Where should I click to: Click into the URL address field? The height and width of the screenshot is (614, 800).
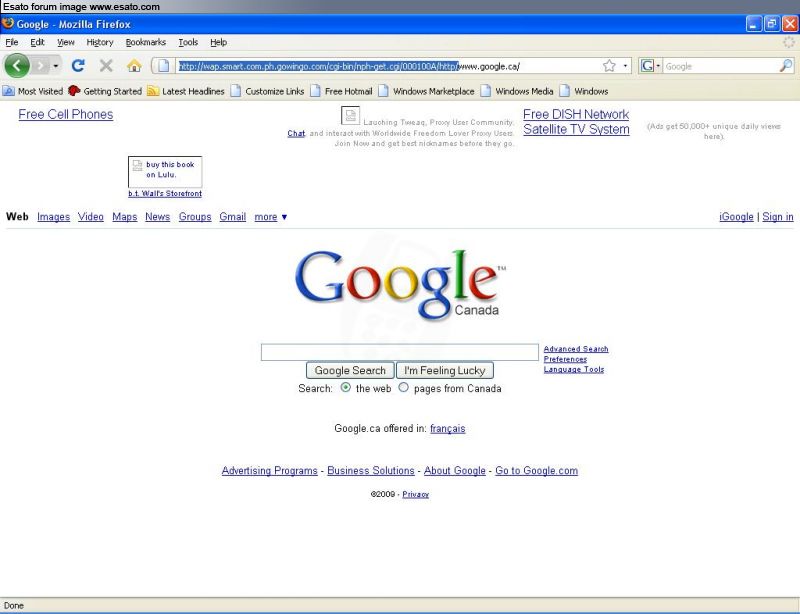click(388, 66)
